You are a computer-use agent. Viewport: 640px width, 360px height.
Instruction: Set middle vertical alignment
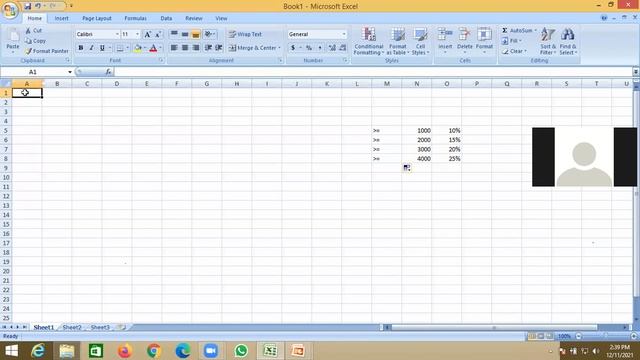coord(185,34)
